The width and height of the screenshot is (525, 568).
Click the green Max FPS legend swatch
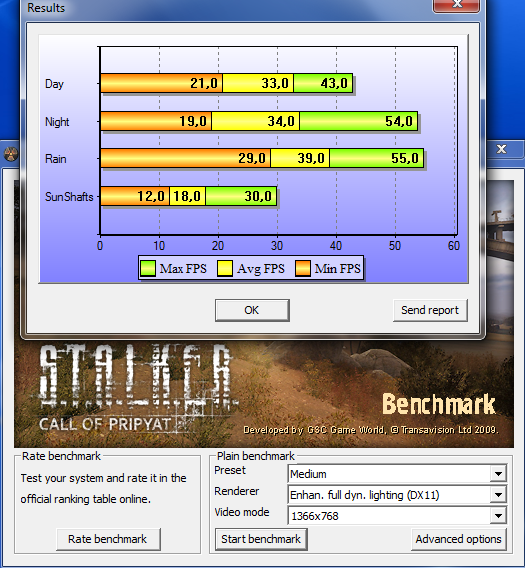[x=148, y=268]
